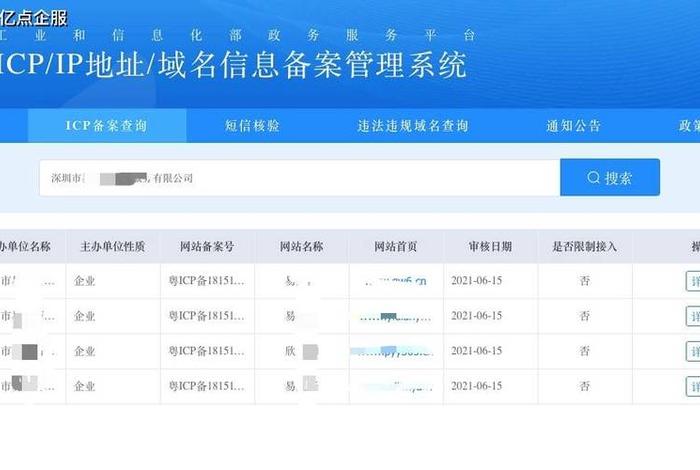Click 企业 in the 欣 site row
The height and width of the screenshot is (470, 700).
pyautogui.click(x=85, y=351)
